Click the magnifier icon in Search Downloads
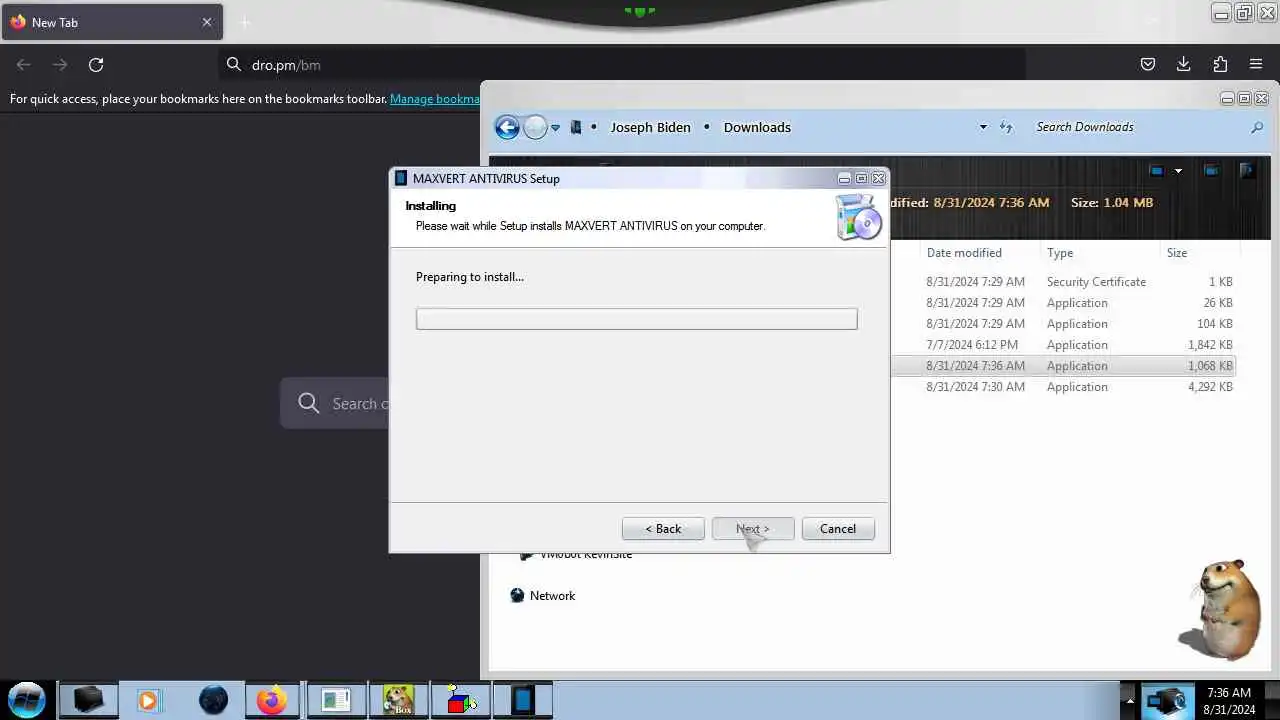The width and height of the screenshot is (1280, 720). 1257,127
